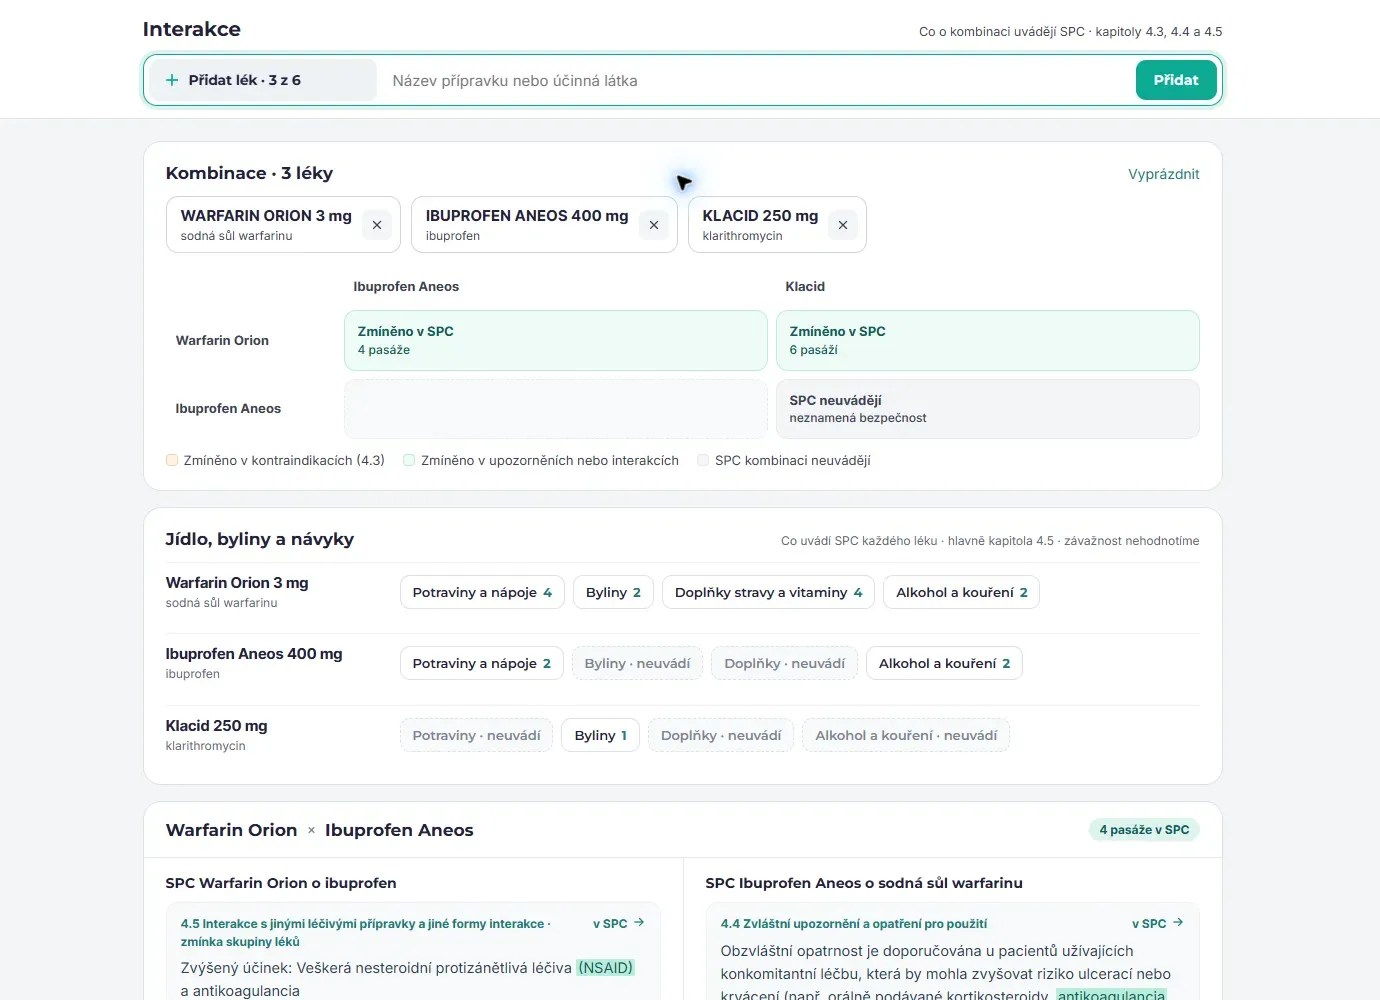Click Klacid Potraviny · neuvádí chip
The image size is (1380, 1000).
(x=476, y=735)
